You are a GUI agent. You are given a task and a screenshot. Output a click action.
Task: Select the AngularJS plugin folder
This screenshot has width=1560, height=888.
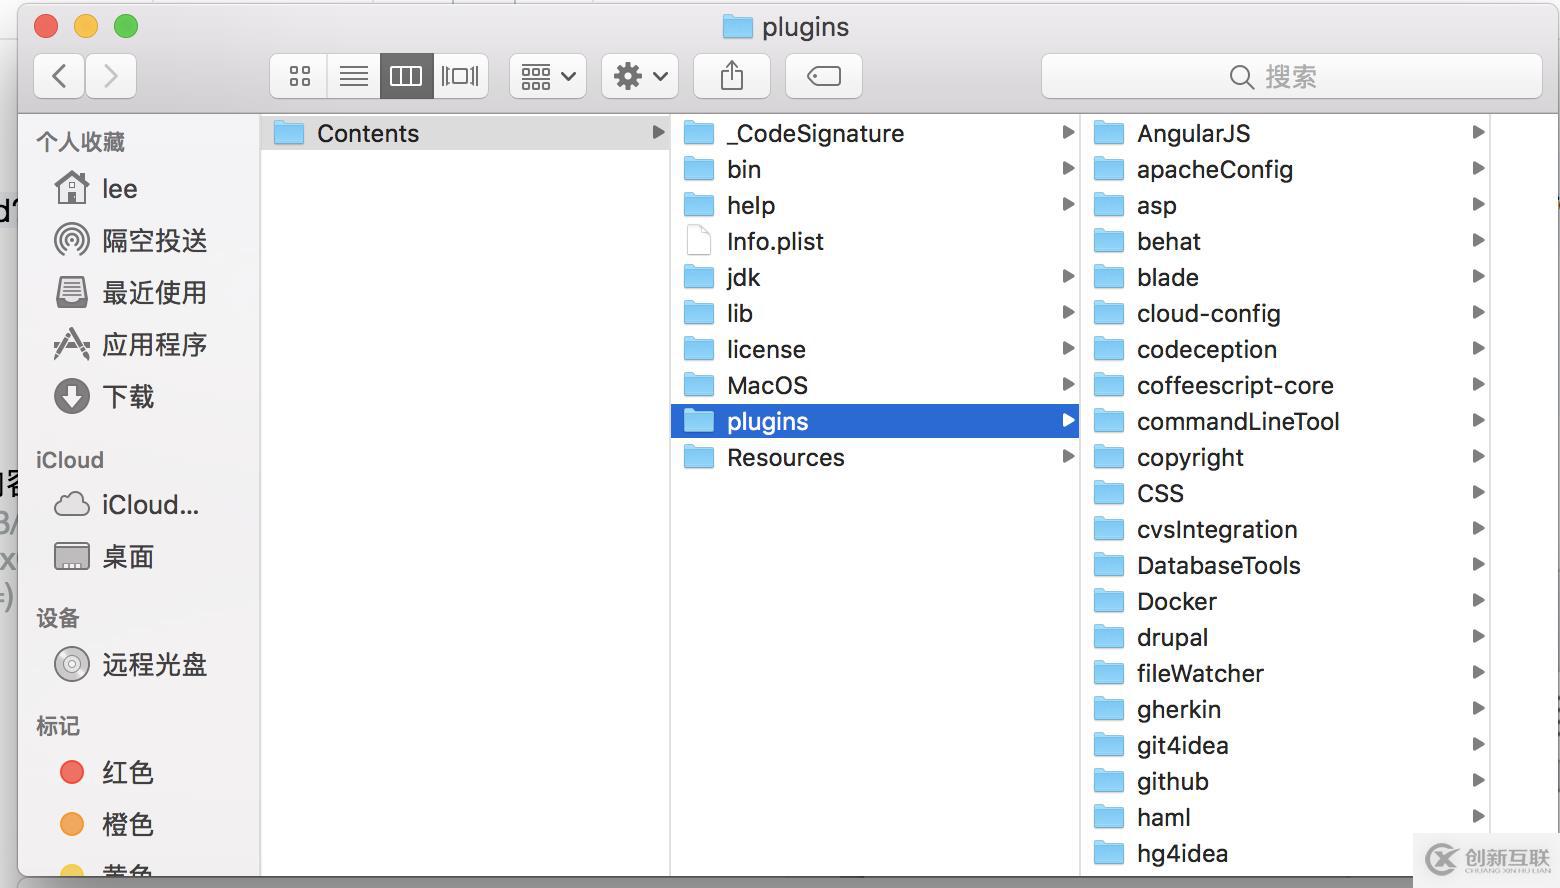point(1286,133)
